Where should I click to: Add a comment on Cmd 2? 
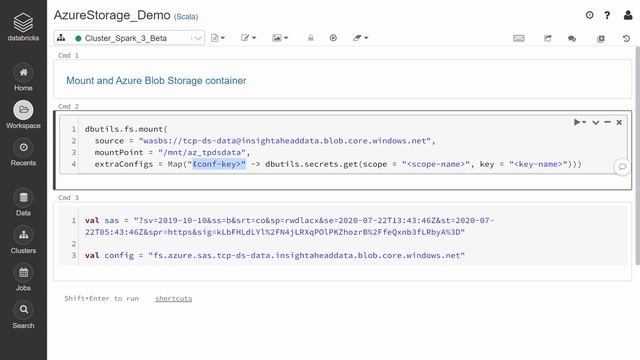click(622, 167)
